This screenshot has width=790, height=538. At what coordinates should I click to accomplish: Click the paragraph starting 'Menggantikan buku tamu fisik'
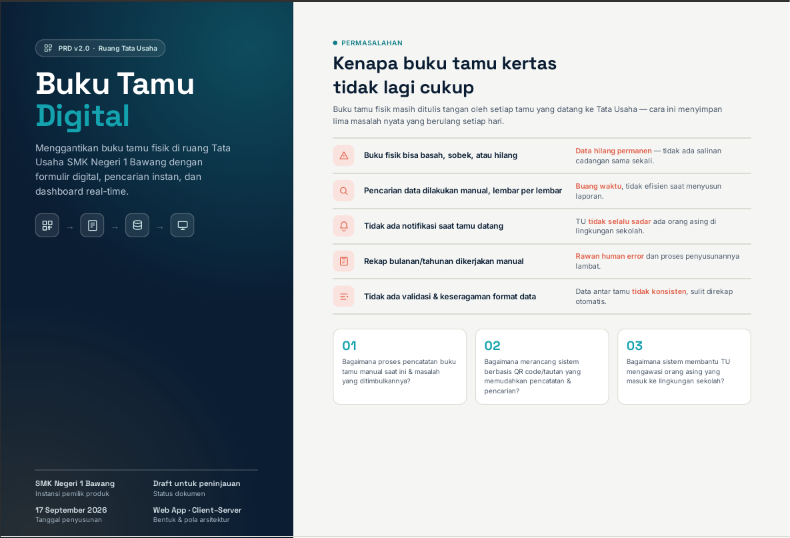point(133,170)
